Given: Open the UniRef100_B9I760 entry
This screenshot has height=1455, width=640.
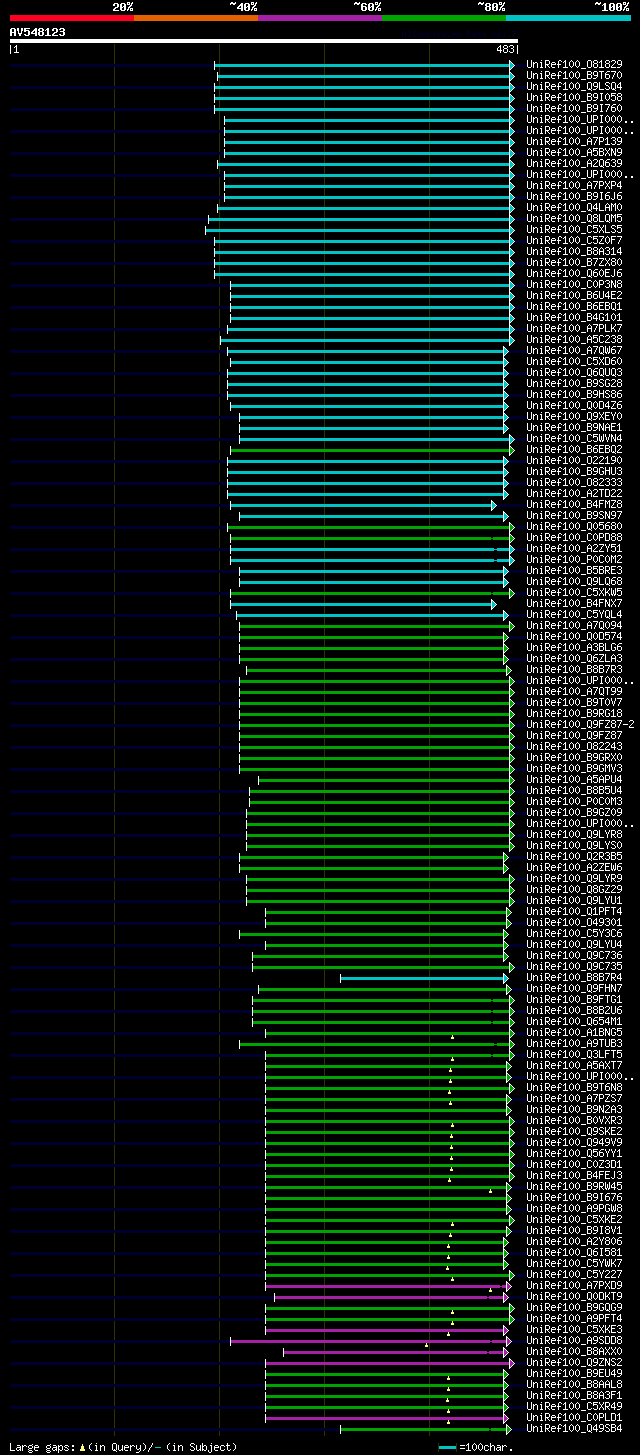Looking at the screenshot, I should 574,108.
